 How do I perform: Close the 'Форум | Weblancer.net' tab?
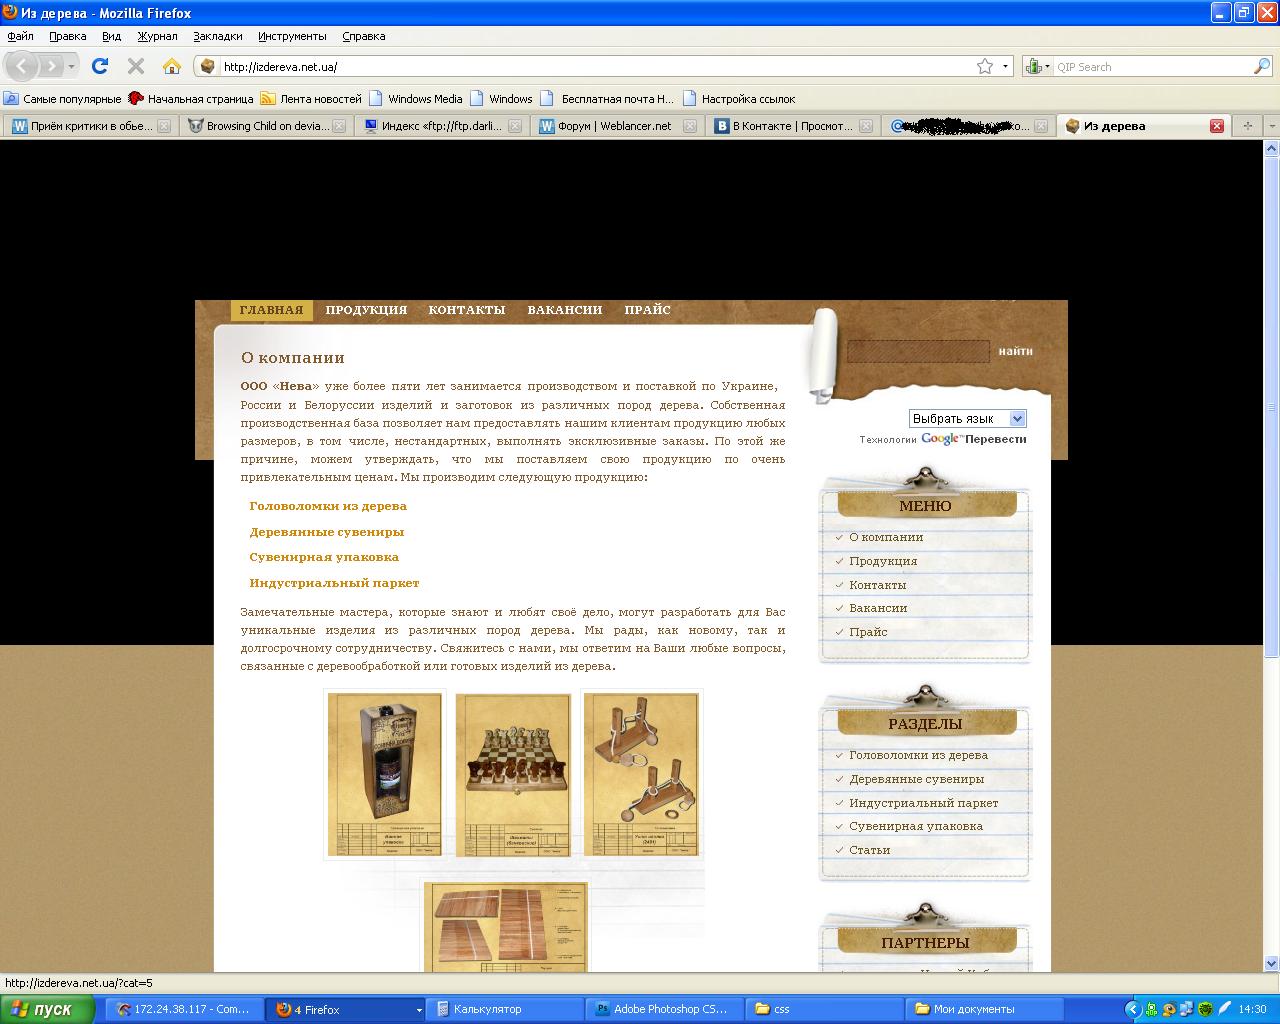coord(690,126)
